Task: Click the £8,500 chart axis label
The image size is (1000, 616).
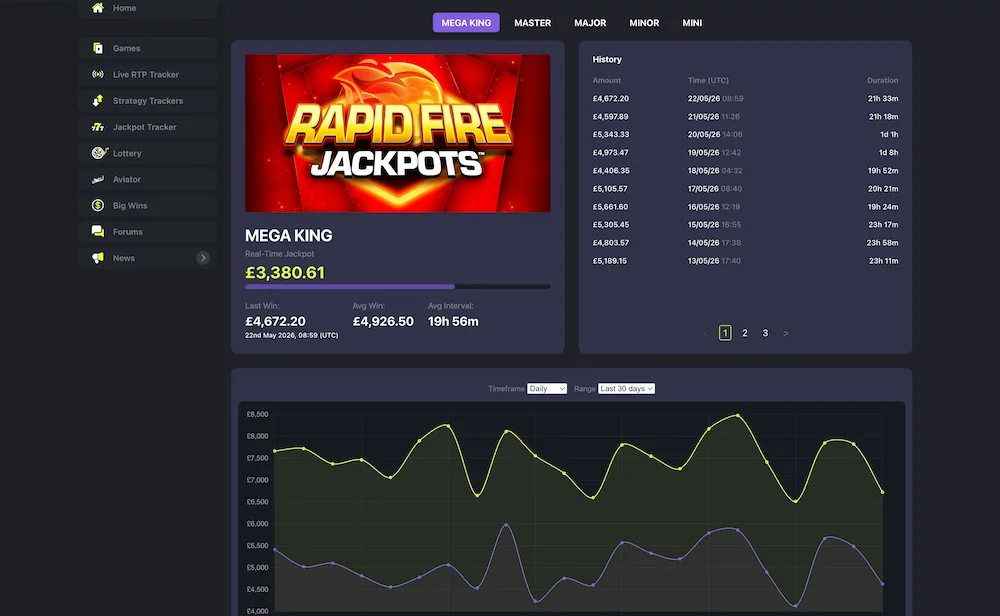Action: (x=258, y=414)
